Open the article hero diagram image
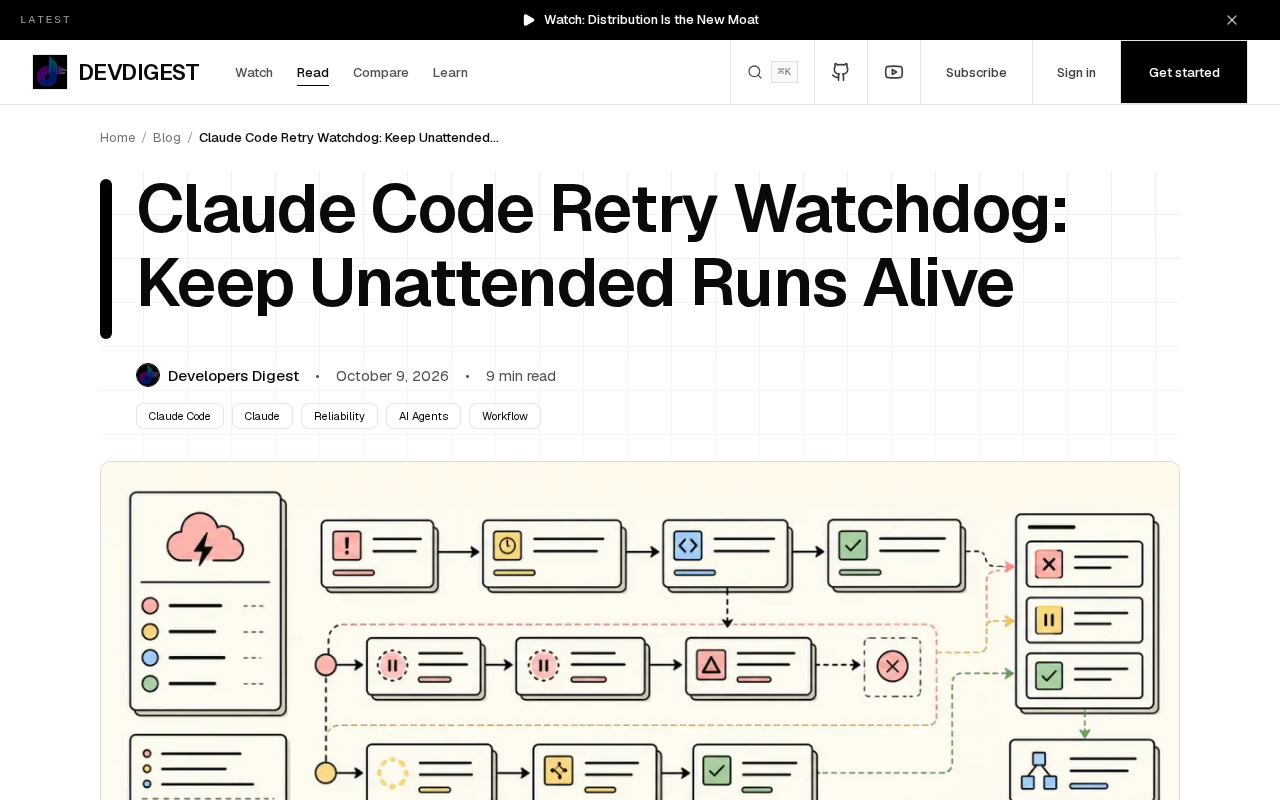The image size is (1280, 800). click(x=640, y=631)
